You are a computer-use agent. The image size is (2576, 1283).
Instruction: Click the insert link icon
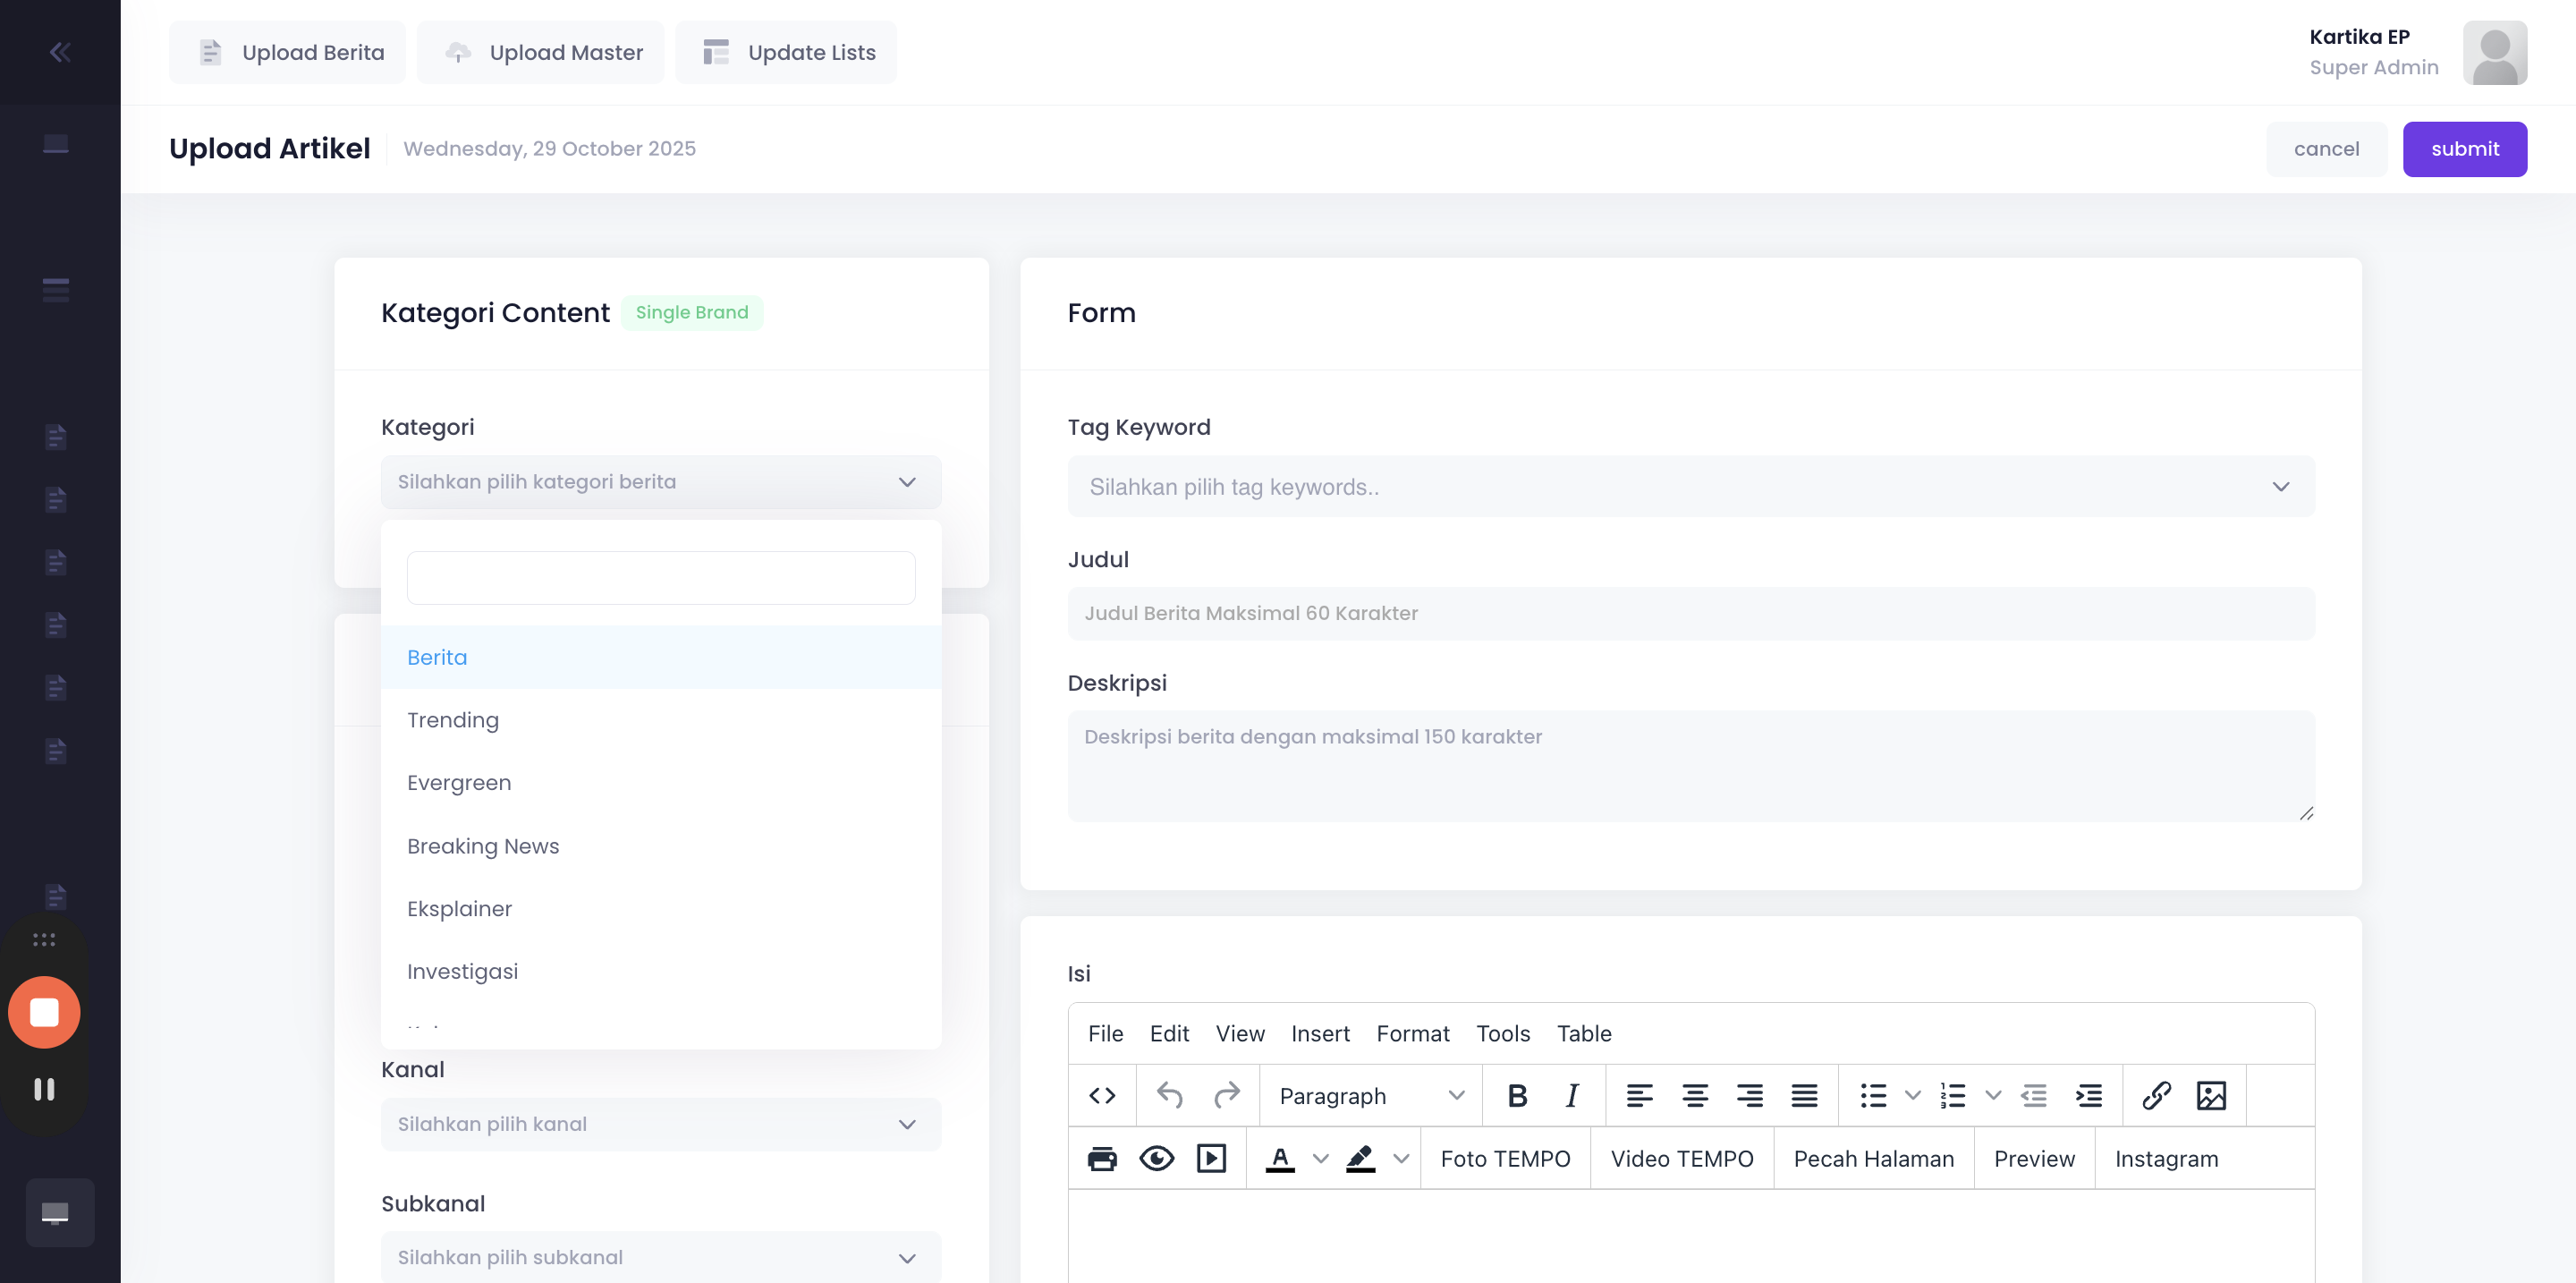pos(2156,1096)
